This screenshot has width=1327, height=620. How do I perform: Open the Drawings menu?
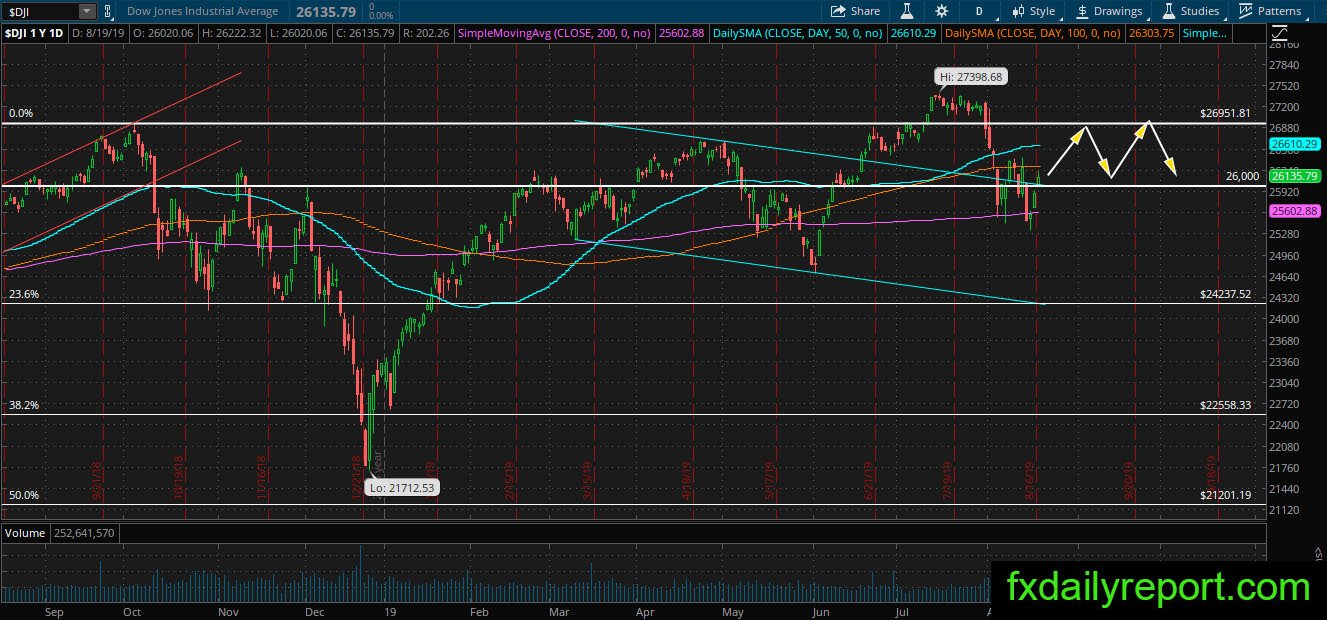[x=1109, y=11]
